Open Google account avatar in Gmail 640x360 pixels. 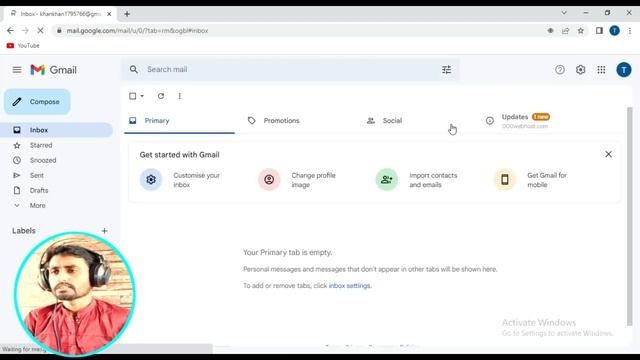624,70
